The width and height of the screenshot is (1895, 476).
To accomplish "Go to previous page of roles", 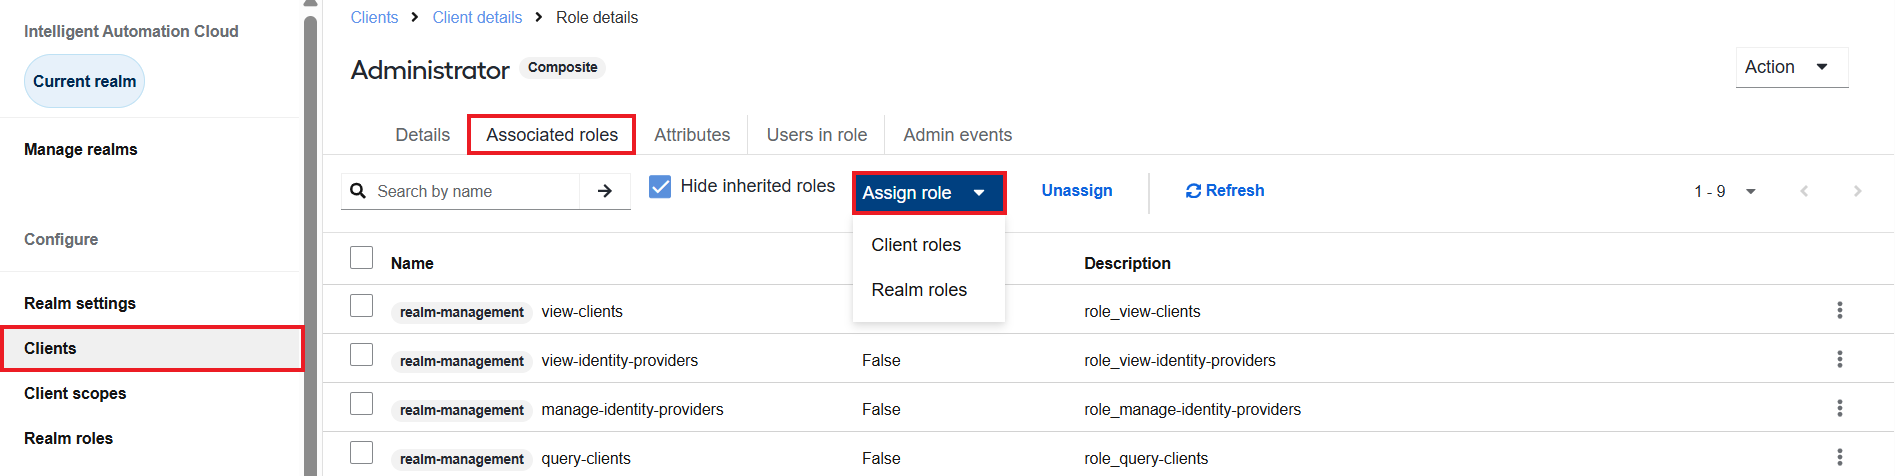I will [1804, 191].
